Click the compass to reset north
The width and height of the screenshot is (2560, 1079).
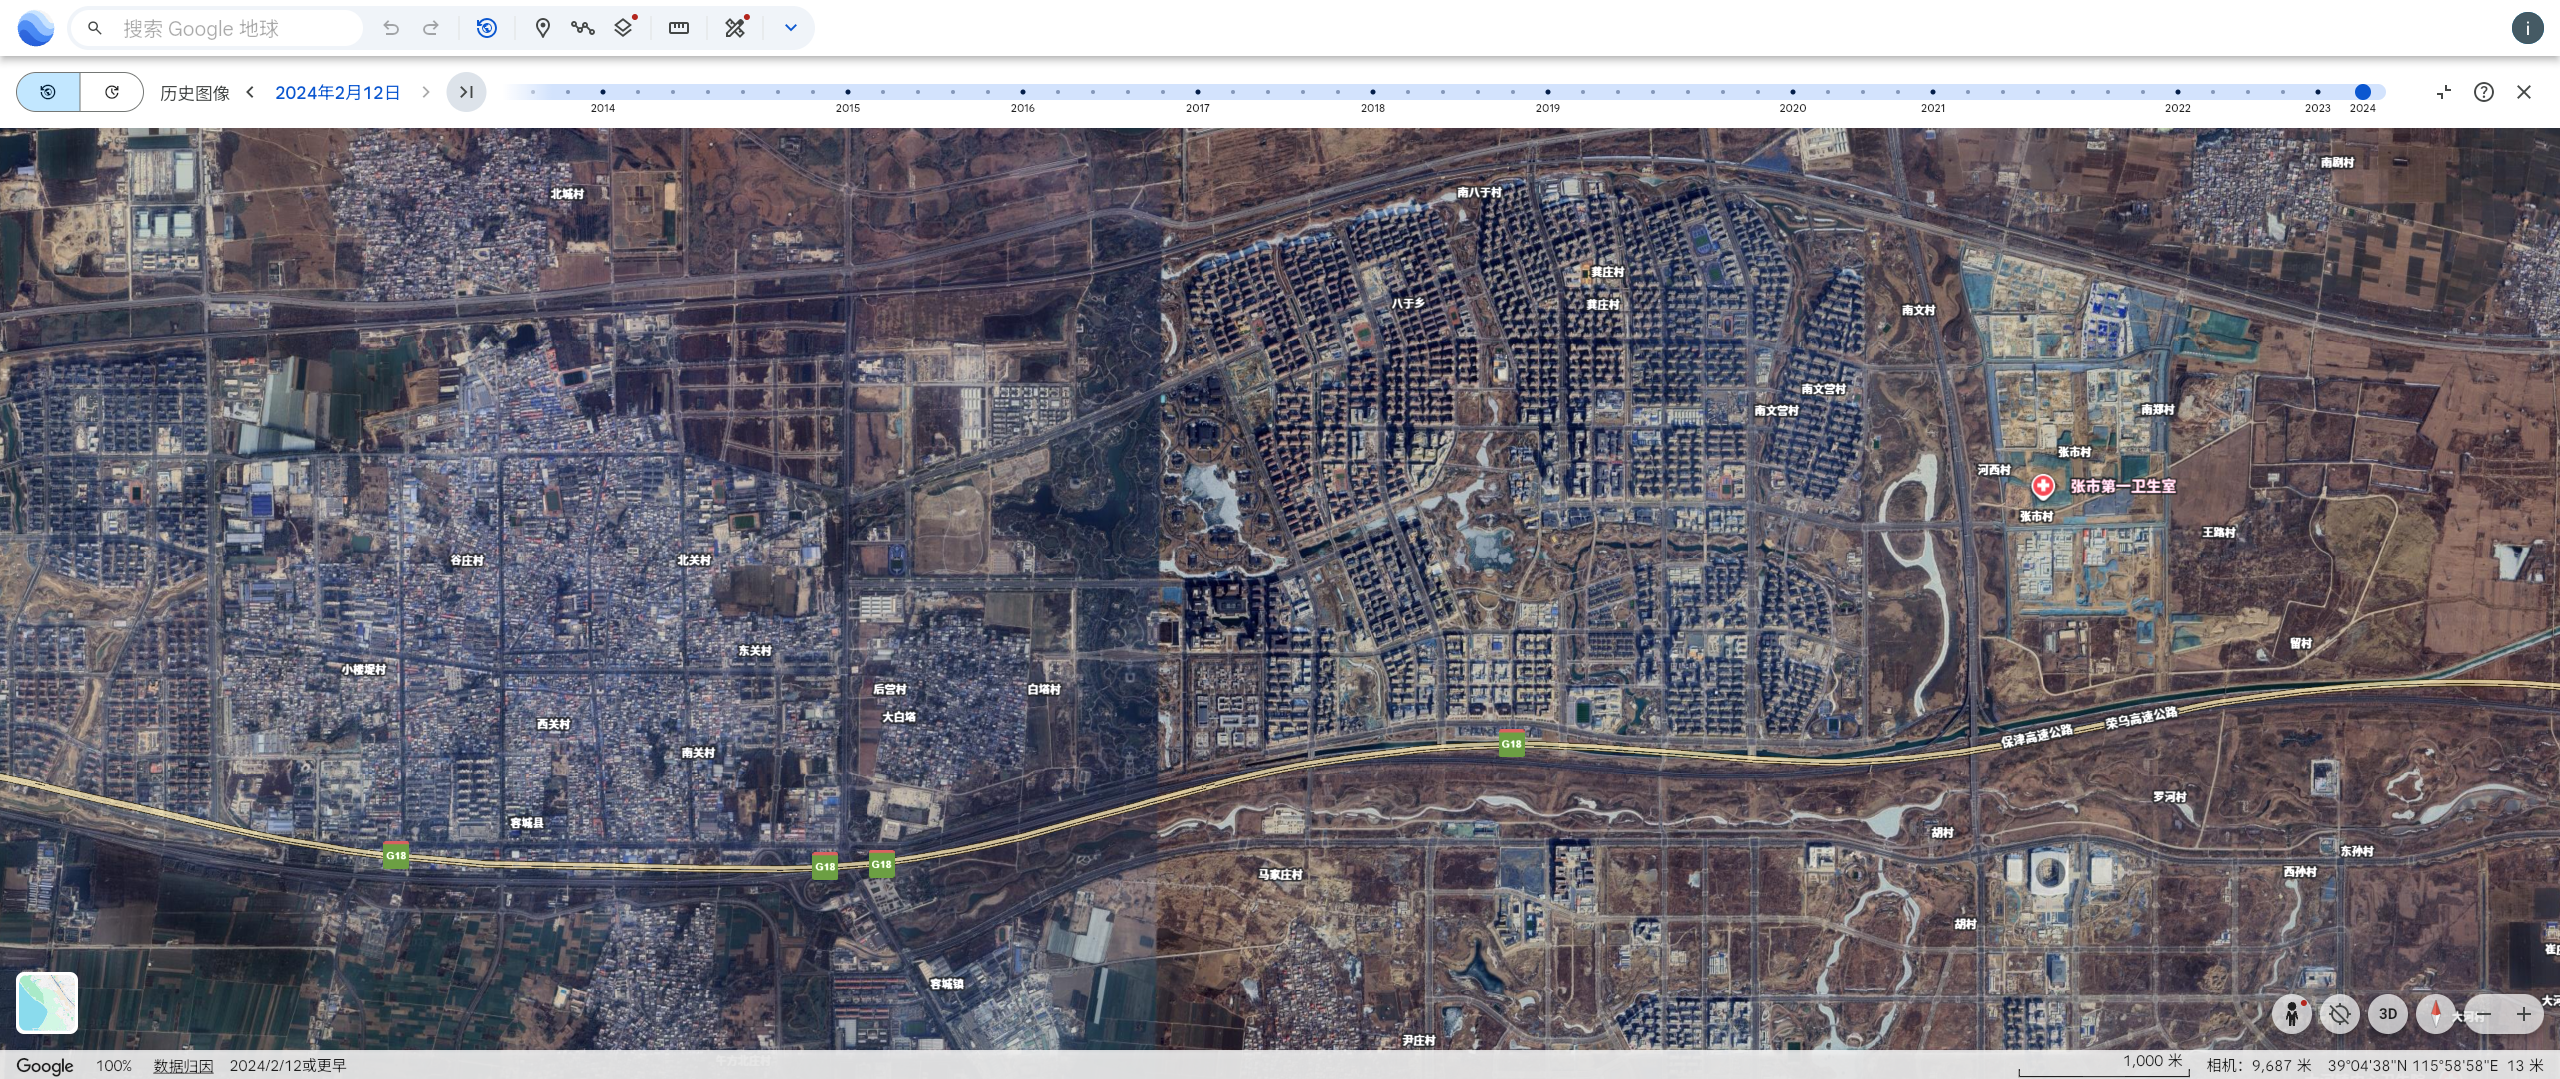click(2435, 1014)
